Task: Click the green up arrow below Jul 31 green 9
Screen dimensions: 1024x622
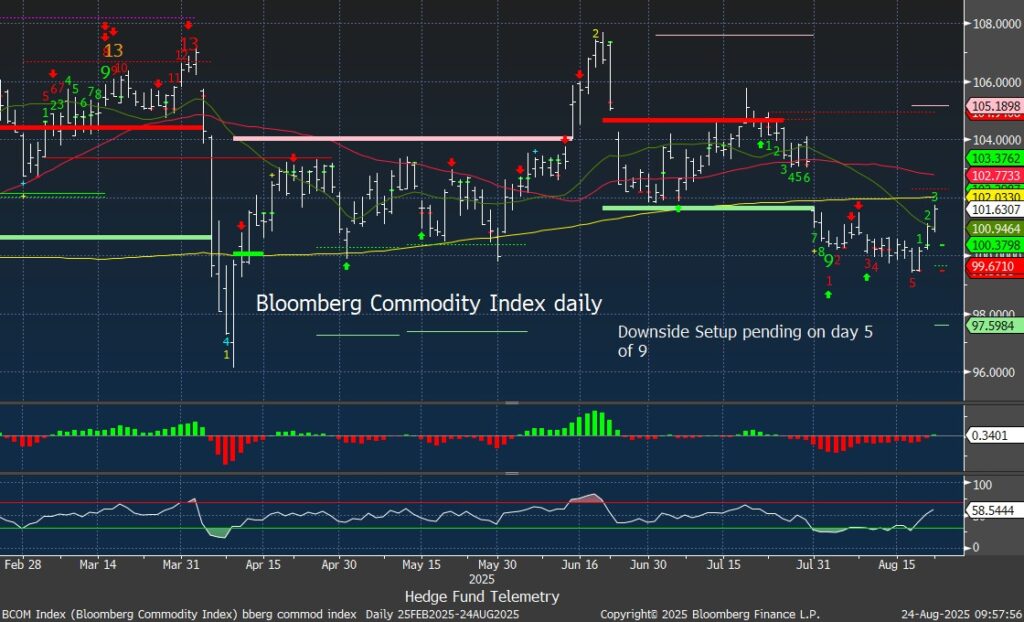Action: click(828, 294)
